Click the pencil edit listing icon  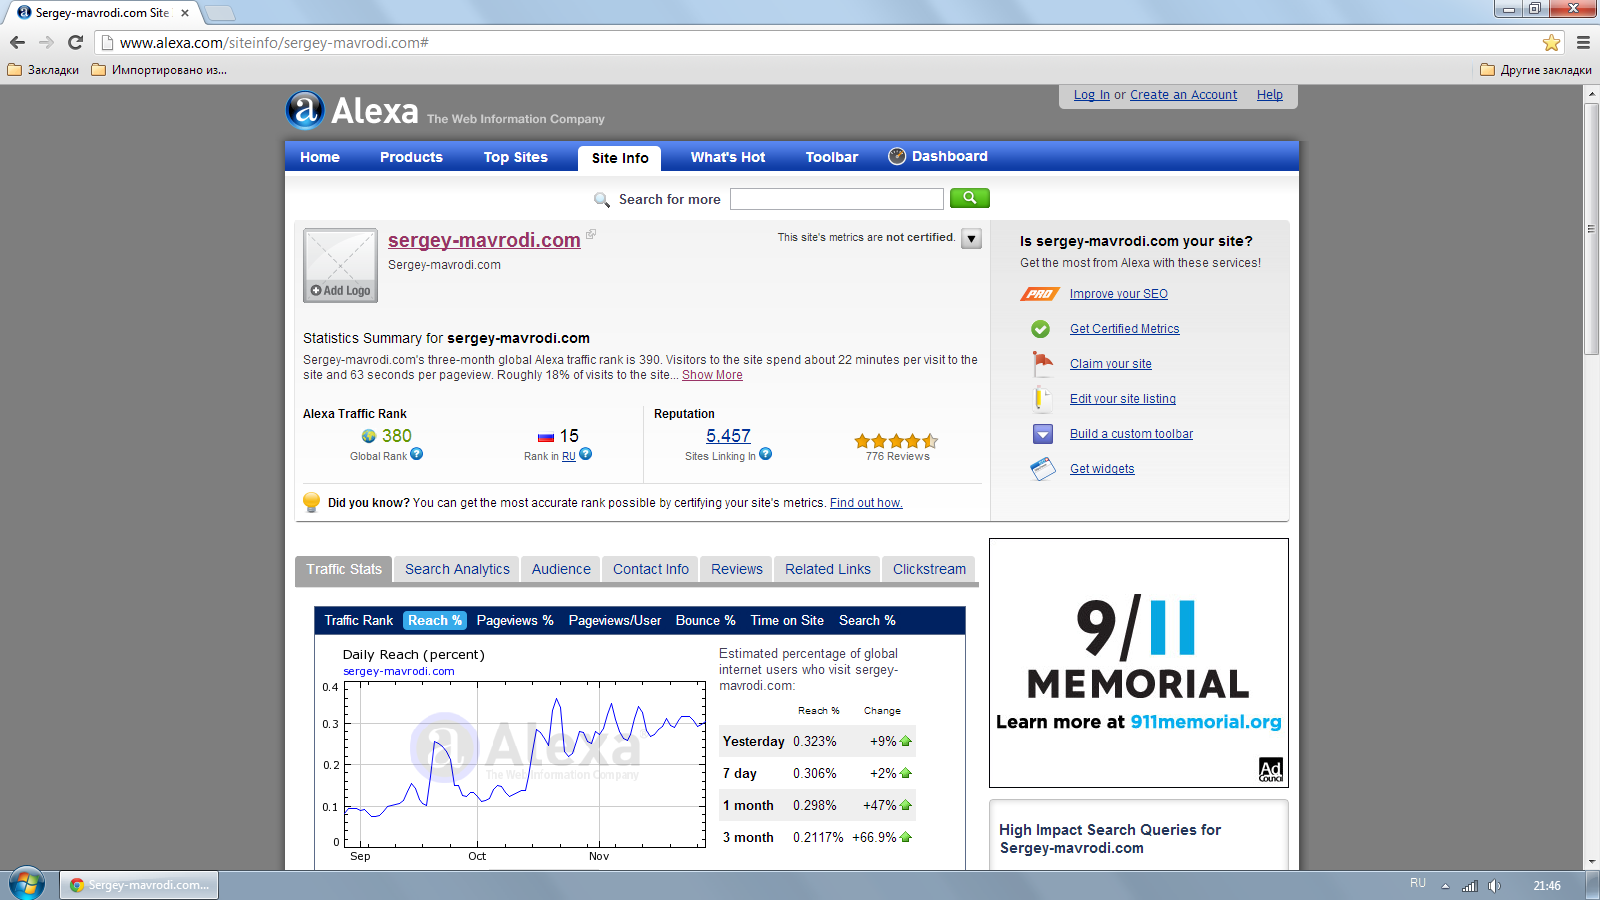pyautogui.click(x=1041, y=398)
